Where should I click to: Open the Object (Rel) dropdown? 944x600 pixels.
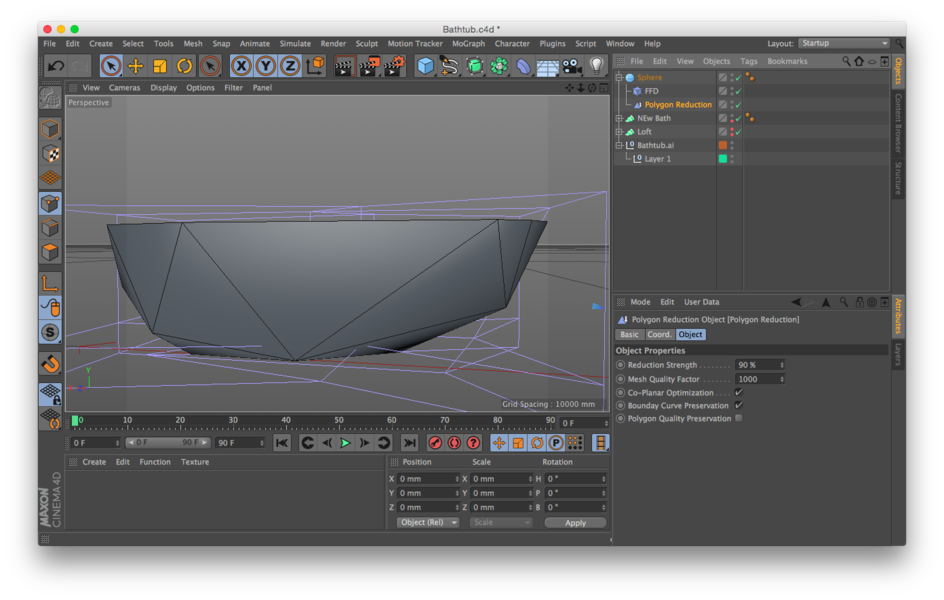click(x=427, y=522)
